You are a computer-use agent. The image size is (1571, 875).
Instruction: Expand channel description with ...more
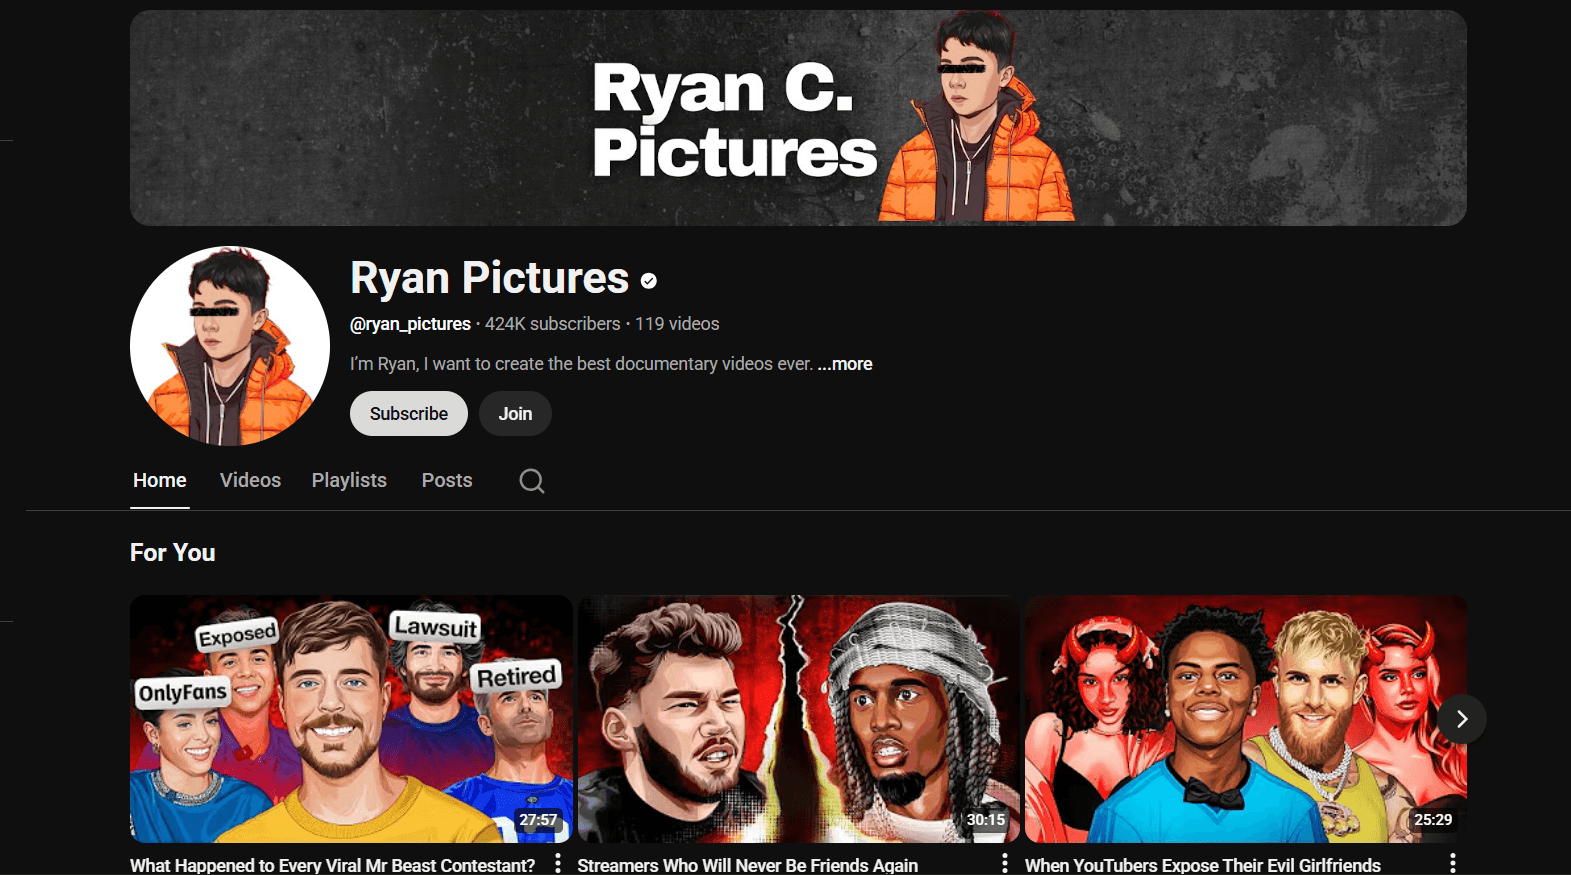click(845, 364)
